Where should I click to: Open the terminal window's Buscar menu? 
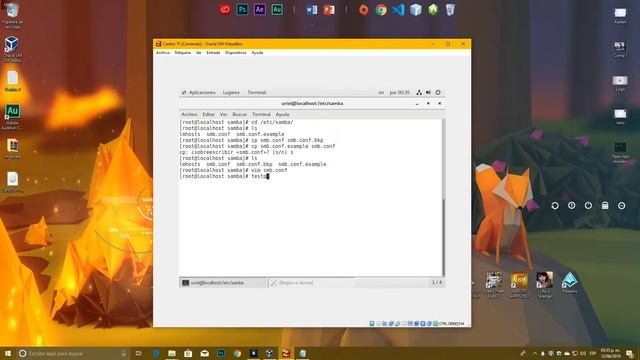pyautogui.click(x=240, y=114)
